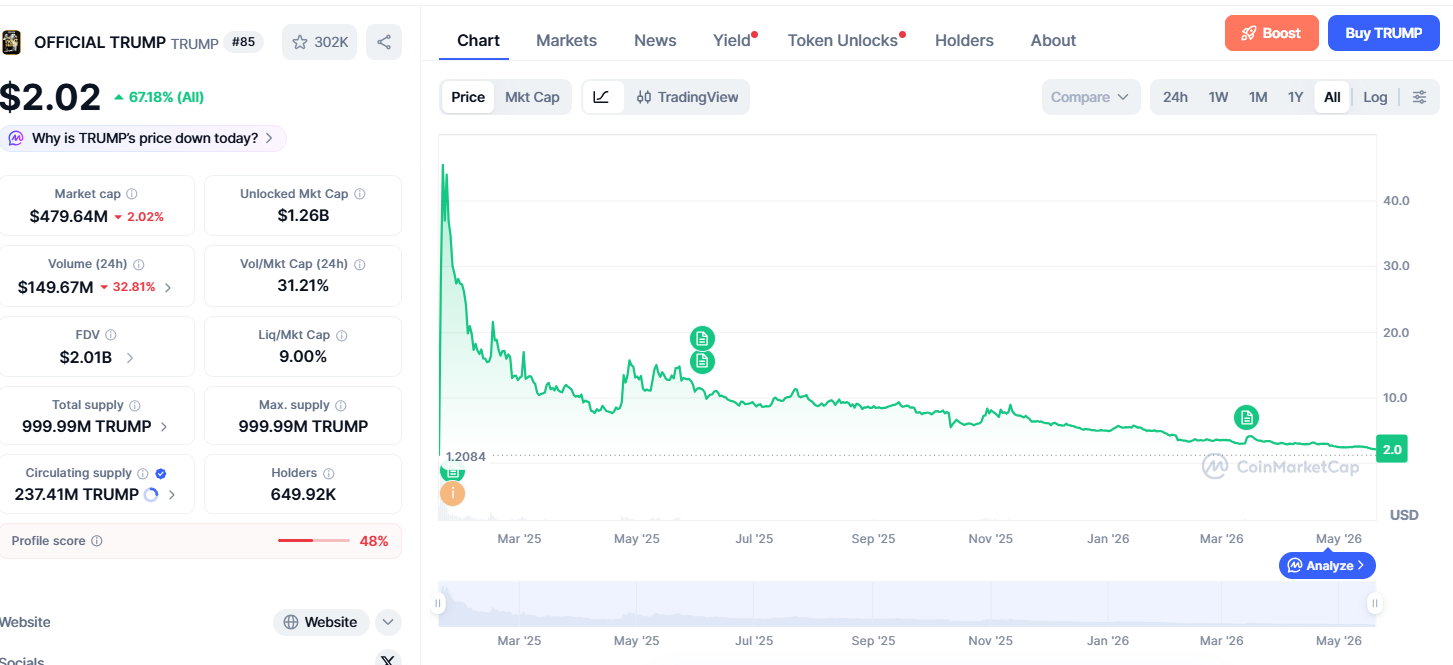Open the share icon button

pyautogui.click(x=384, y=42)
